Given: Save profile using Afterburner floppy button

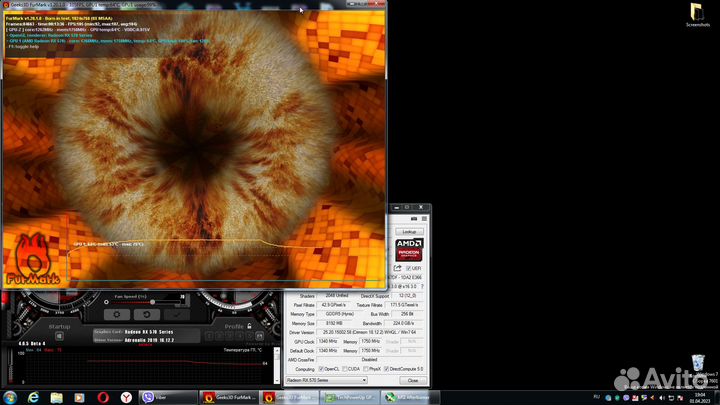Looking at the screenshot, I should click(x=259, y=336).
